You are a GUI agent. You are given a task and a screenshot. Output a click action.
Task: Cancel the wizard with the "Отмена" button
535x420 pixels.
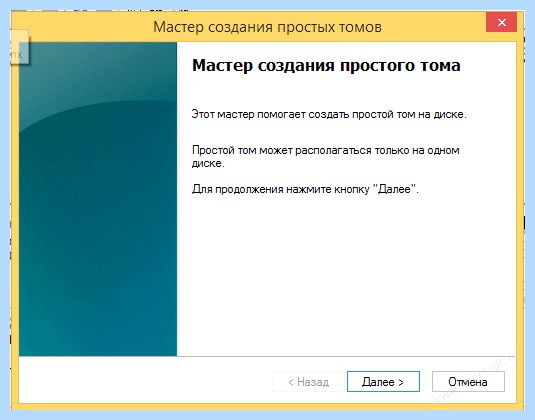click(x=468, y=381)
